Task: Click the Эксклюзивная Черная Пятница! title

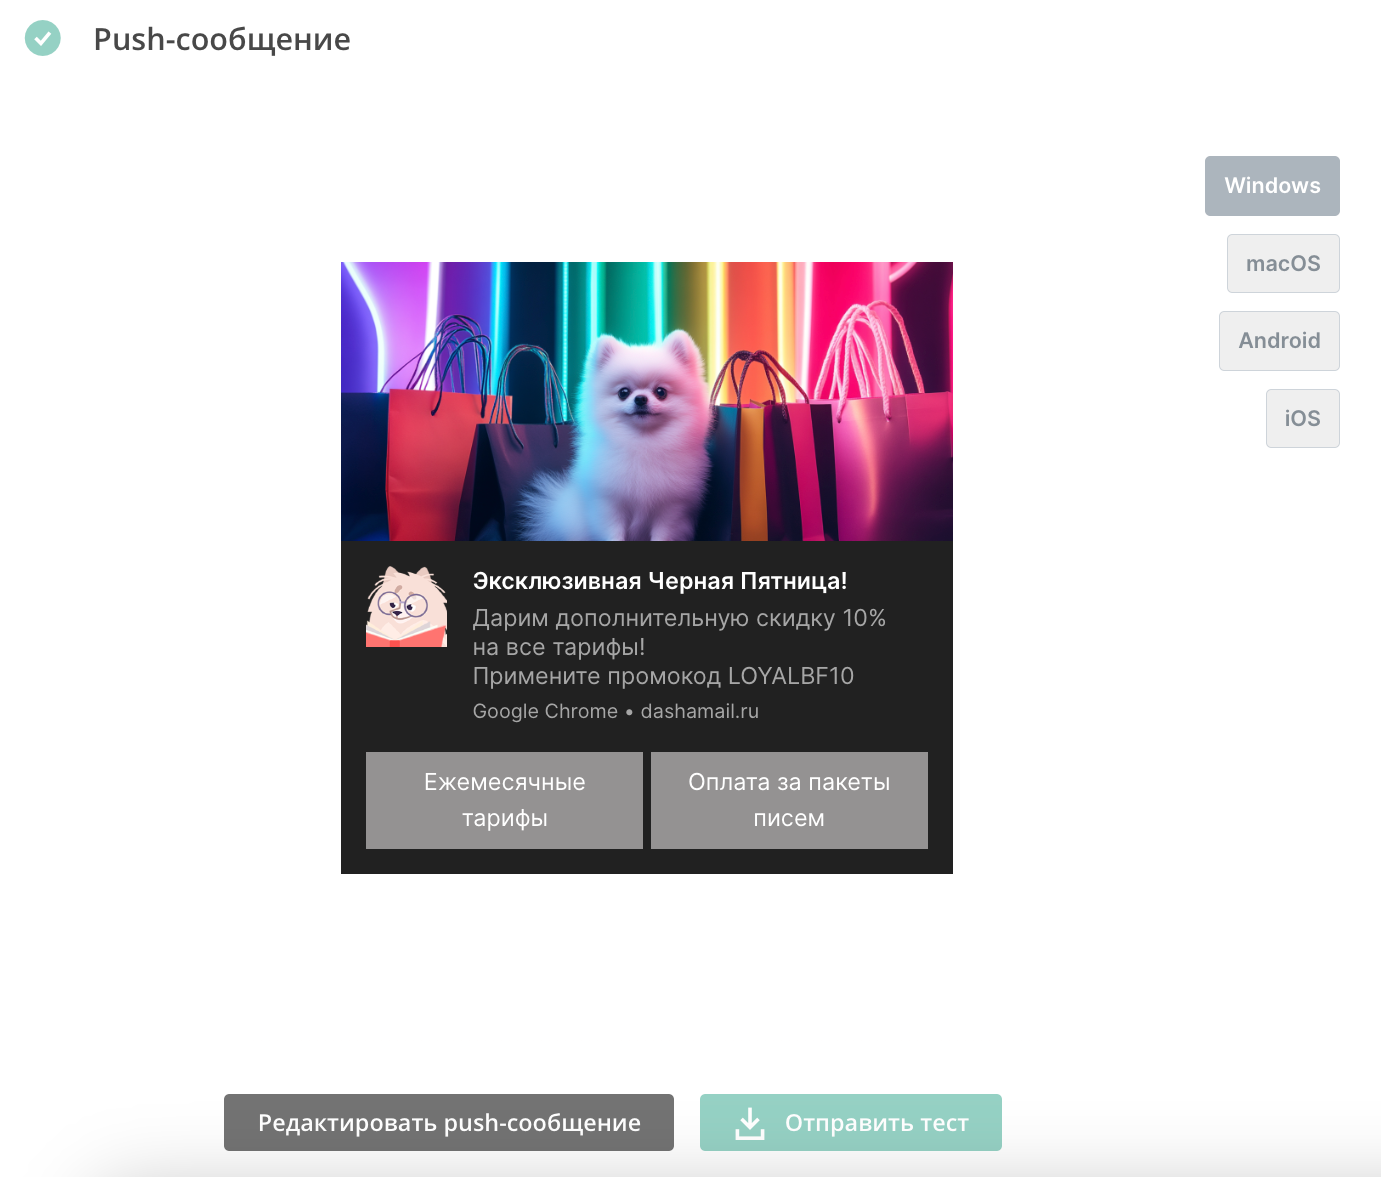Action: tap(660, 581)
